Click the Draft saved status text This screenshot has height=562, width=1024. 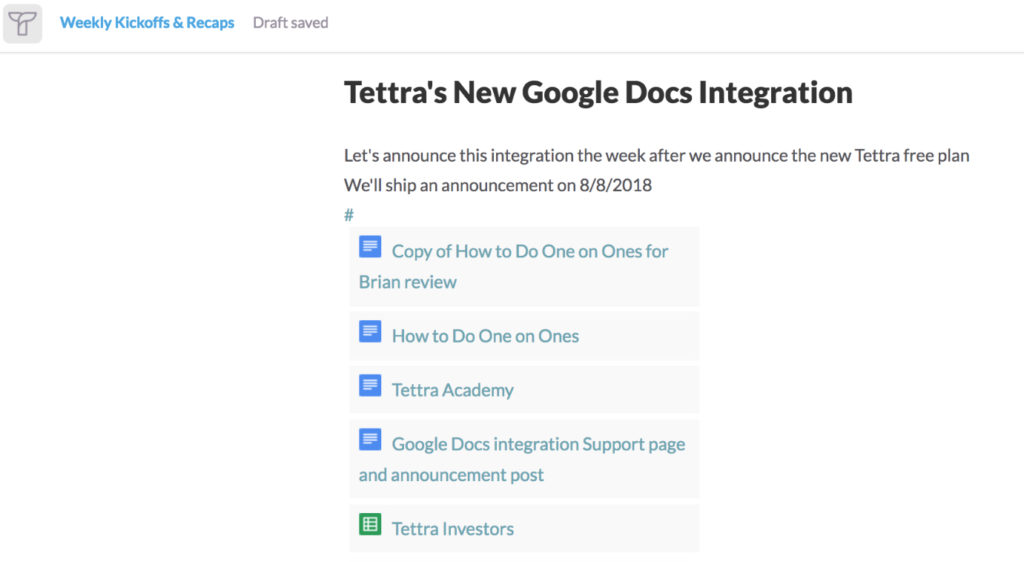291,23
